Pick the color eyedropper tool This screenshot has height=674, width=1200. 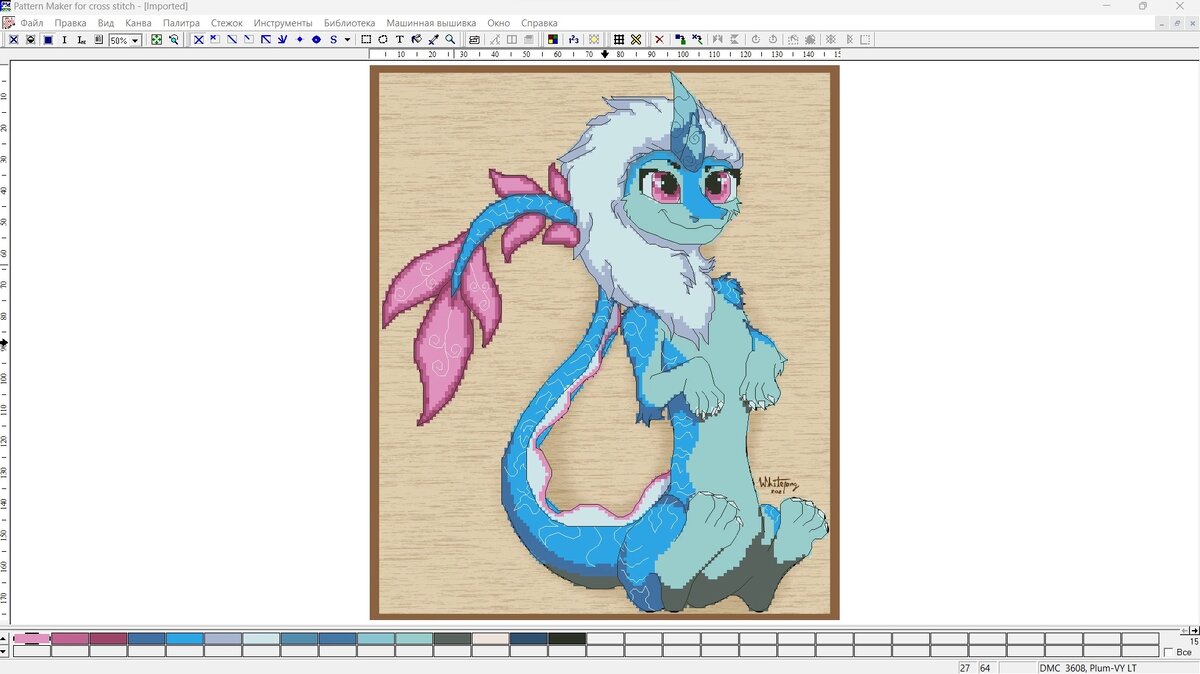pos(433,40)
